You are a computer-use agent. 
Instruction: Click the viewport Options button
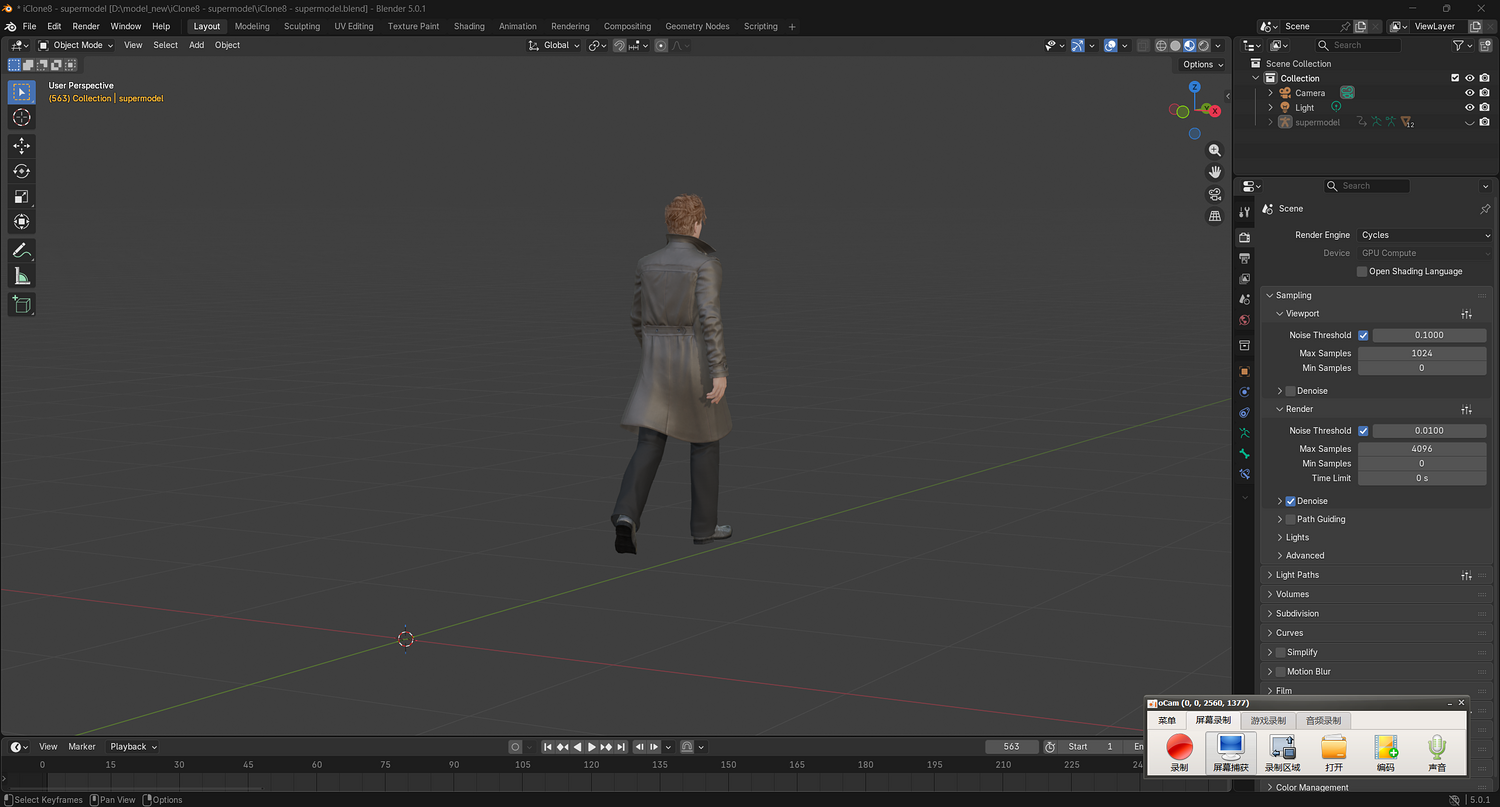(x=1202, y=64)
